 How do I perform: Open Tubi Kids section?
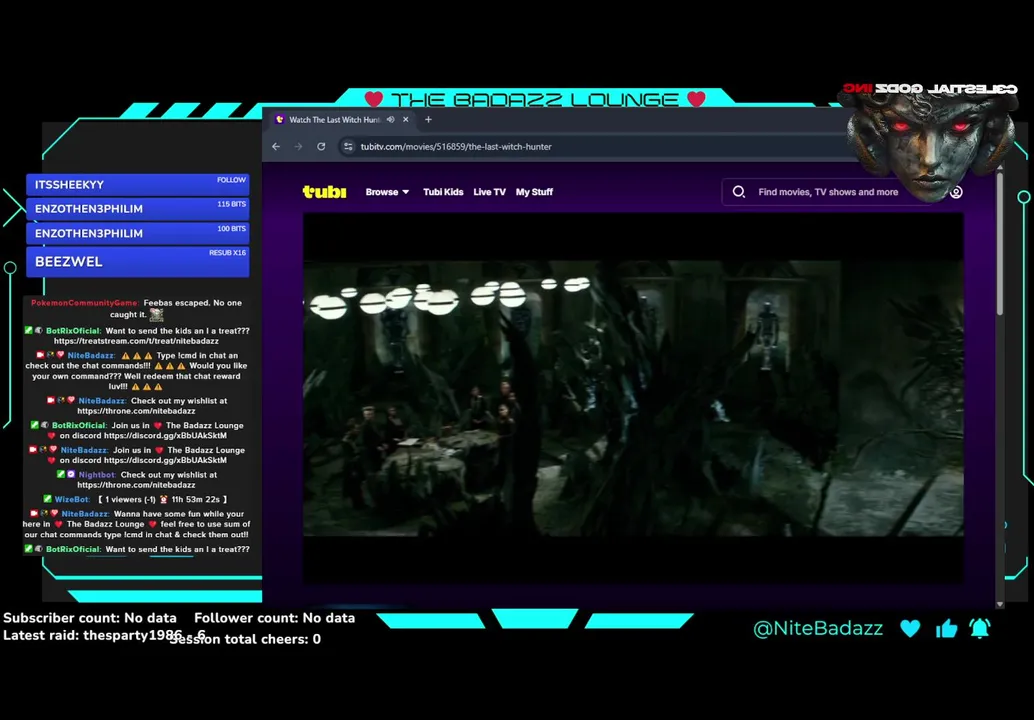point(443,192)
